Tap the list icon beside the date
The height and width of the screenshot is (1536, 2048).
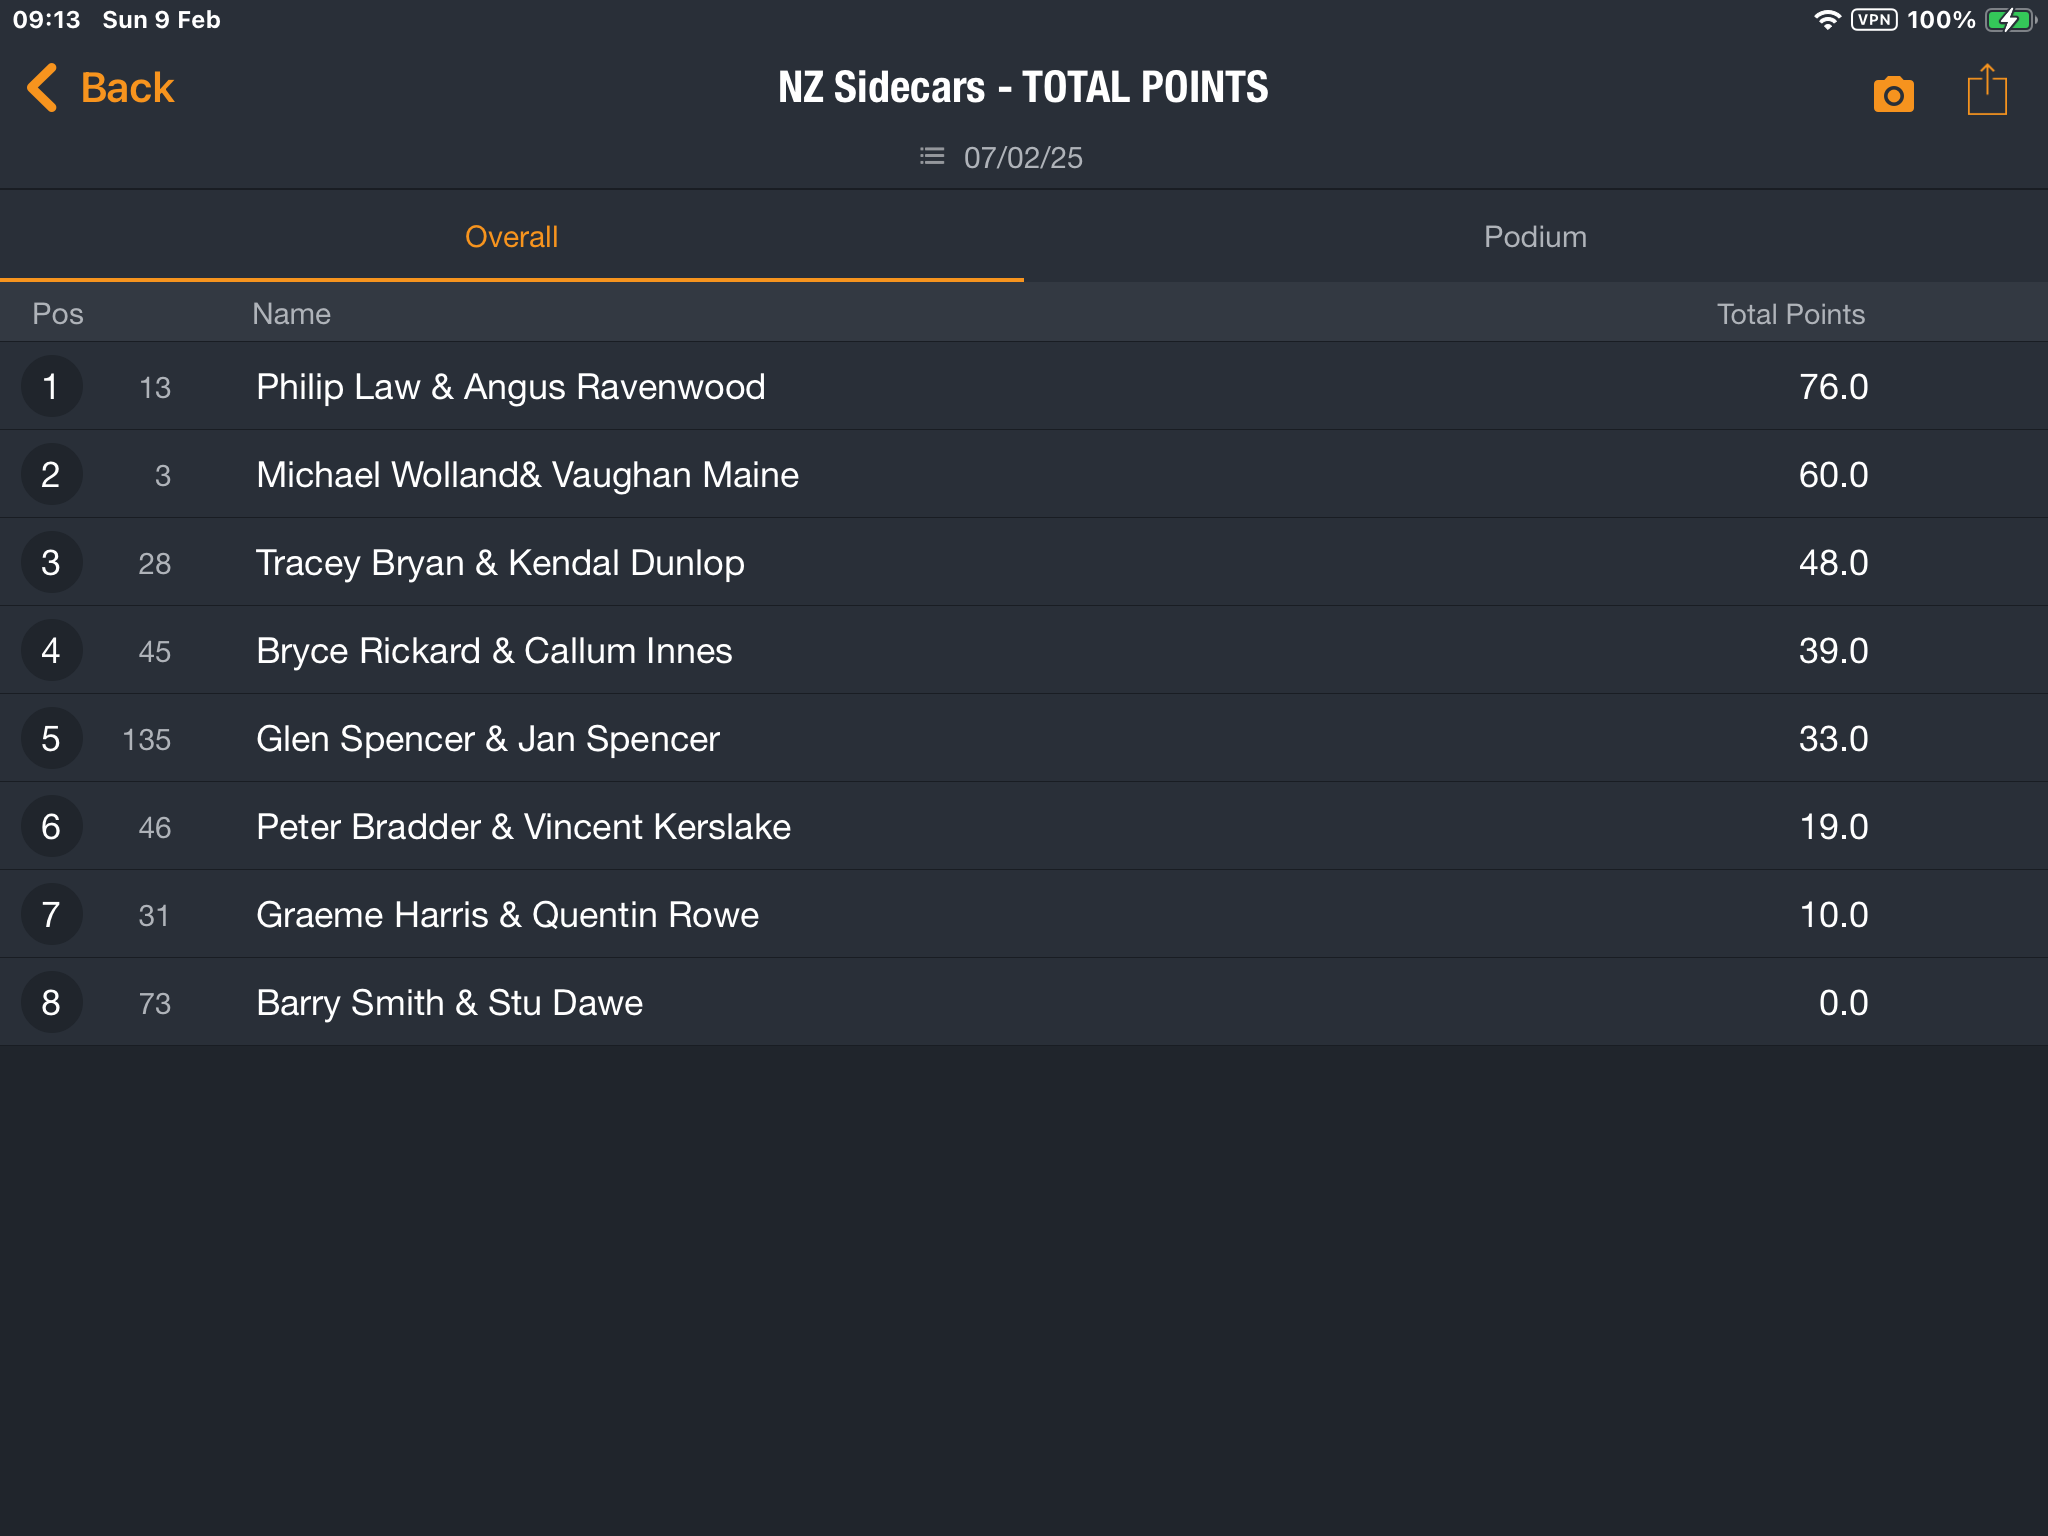(932, 157)
